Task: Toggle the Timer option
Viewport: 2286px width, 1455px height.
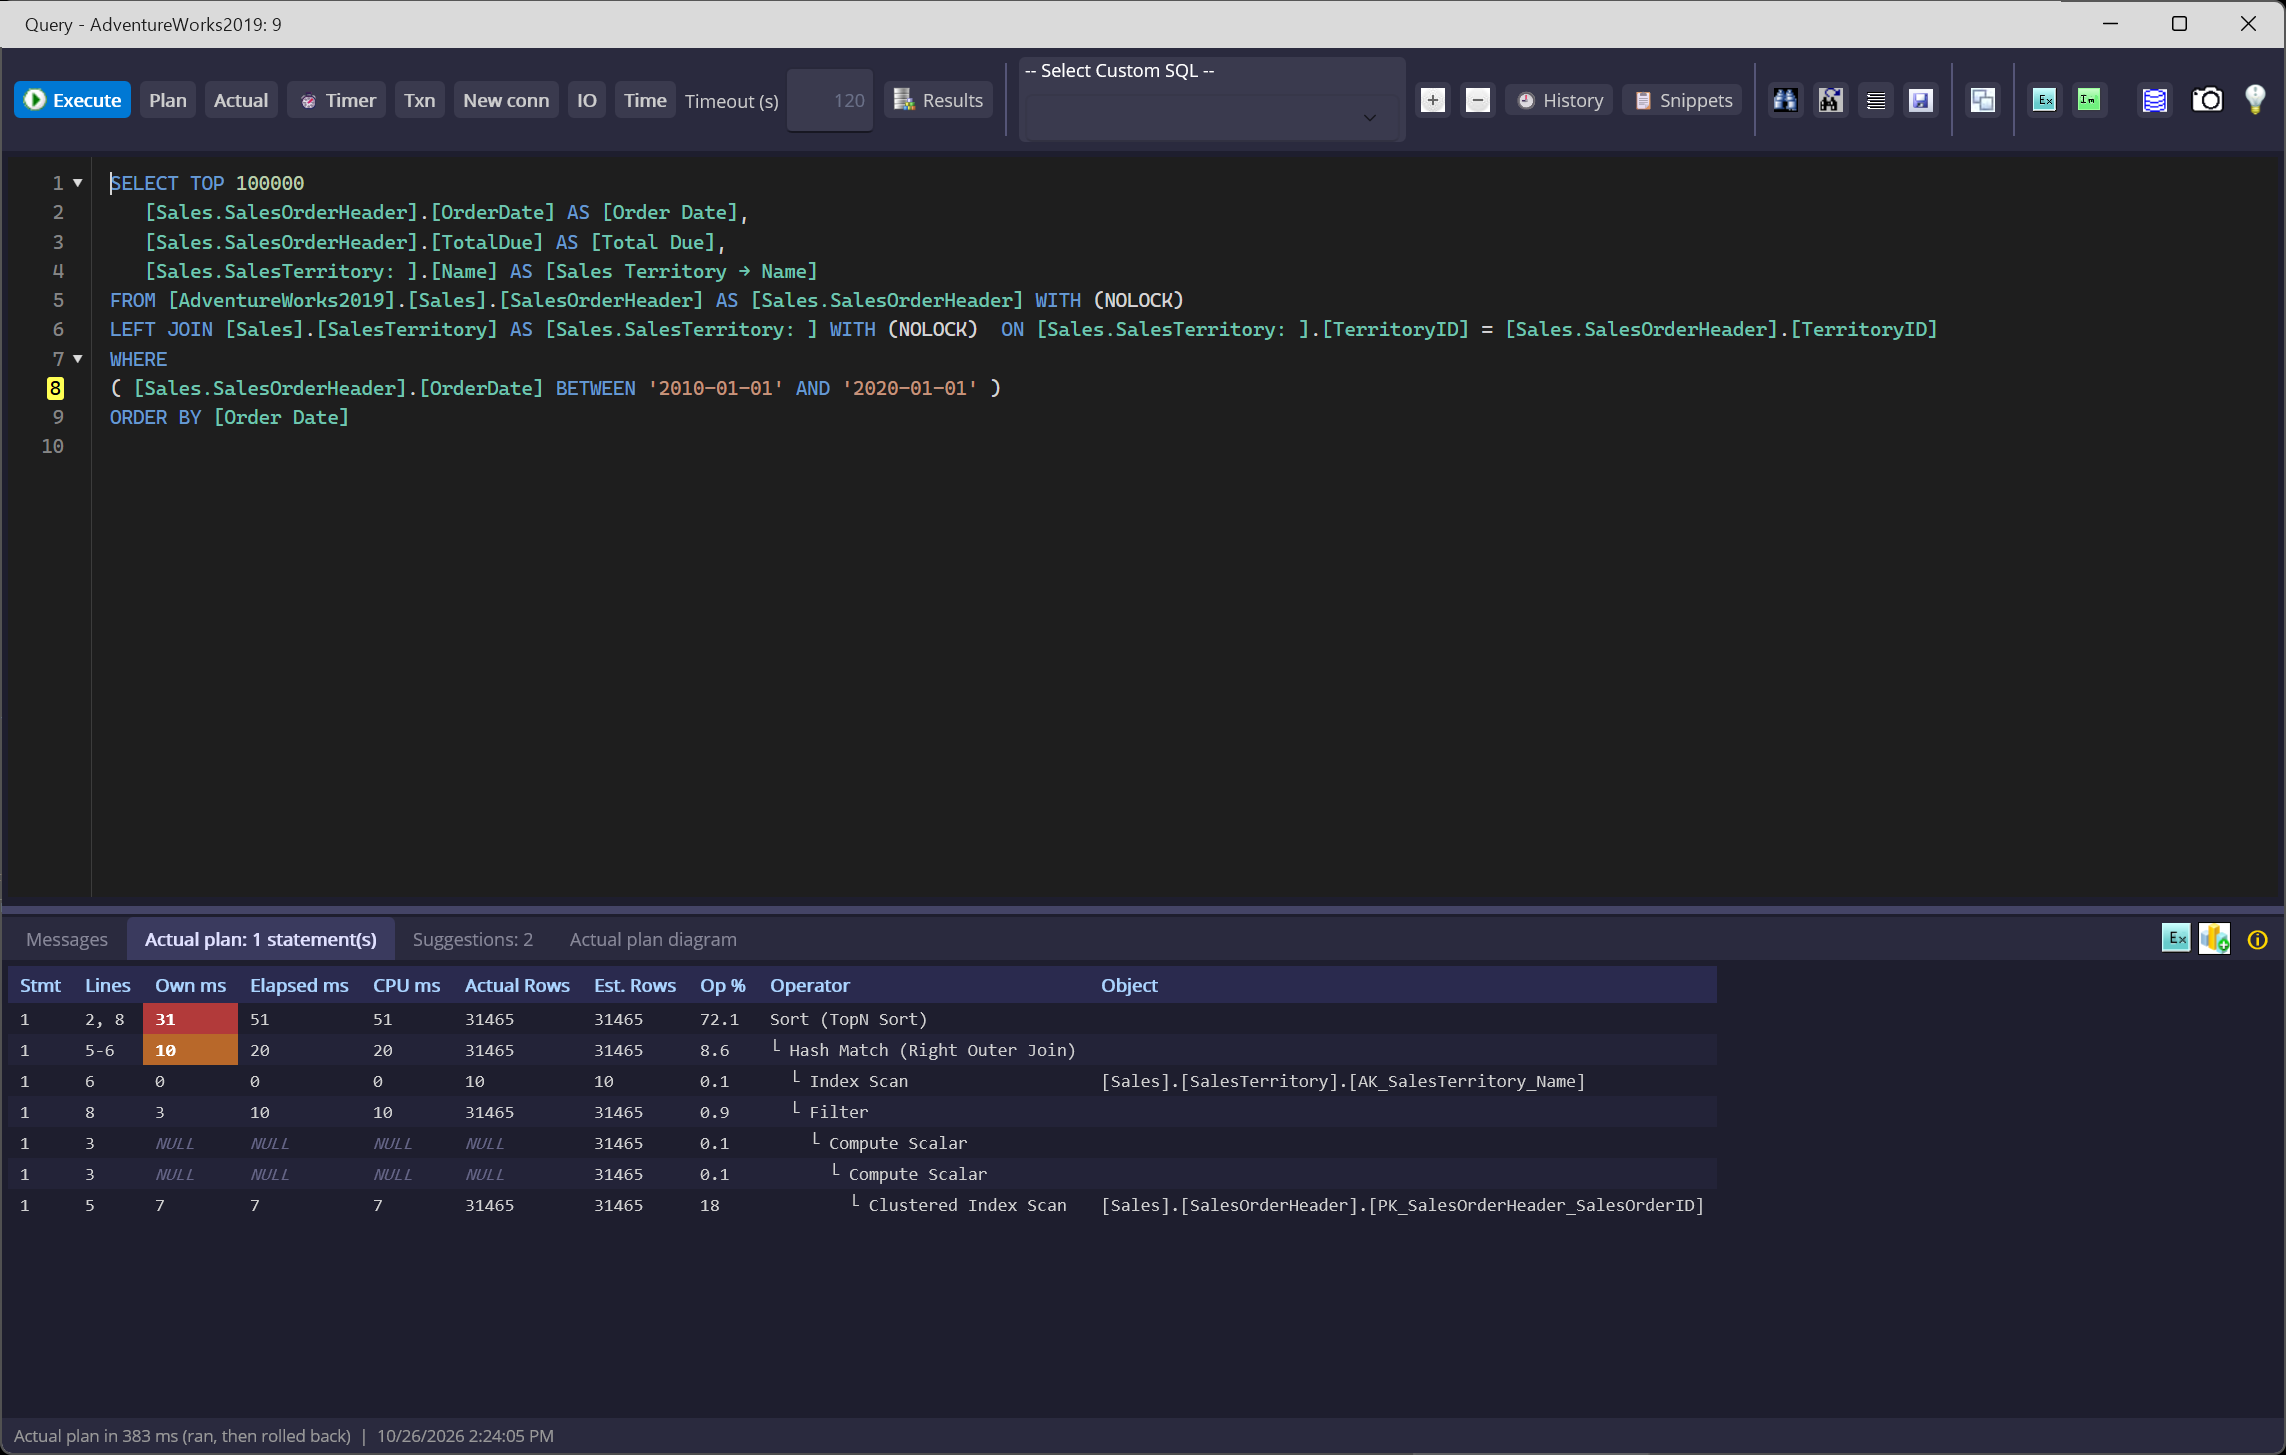Action: tap(337, 100)
